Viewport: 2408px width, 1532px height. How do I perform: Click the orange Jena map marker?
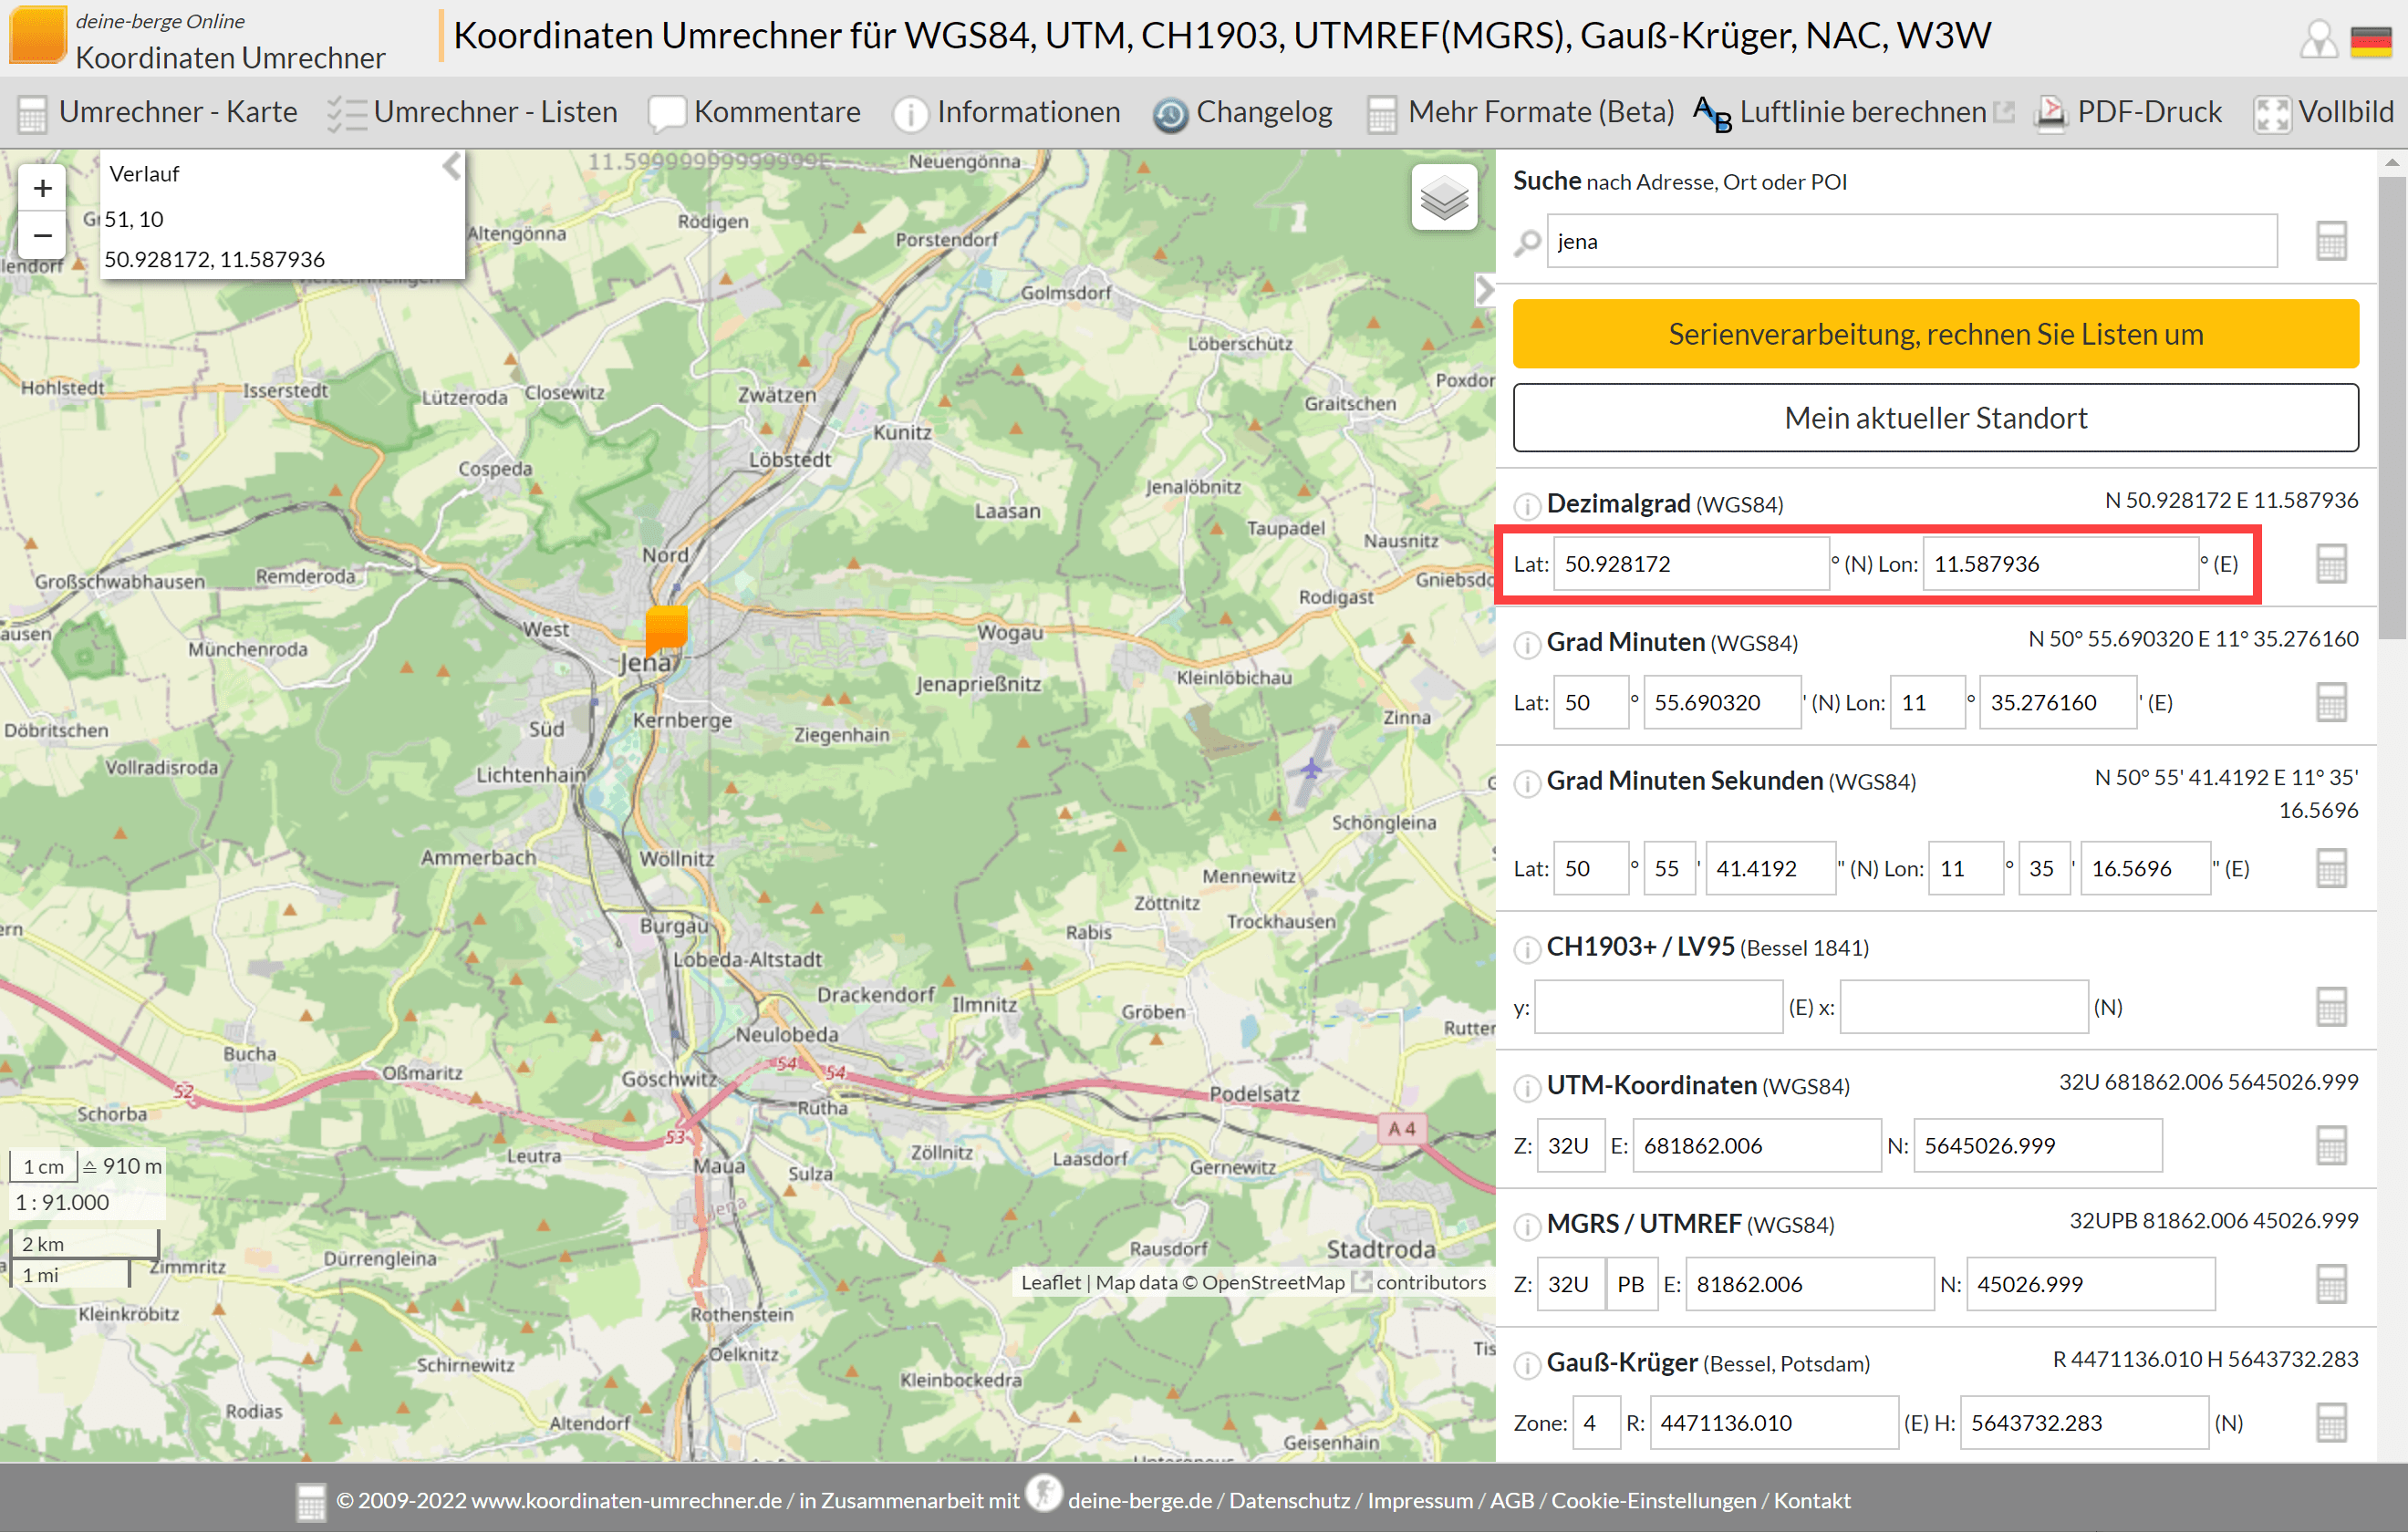[x=666, y=628]
